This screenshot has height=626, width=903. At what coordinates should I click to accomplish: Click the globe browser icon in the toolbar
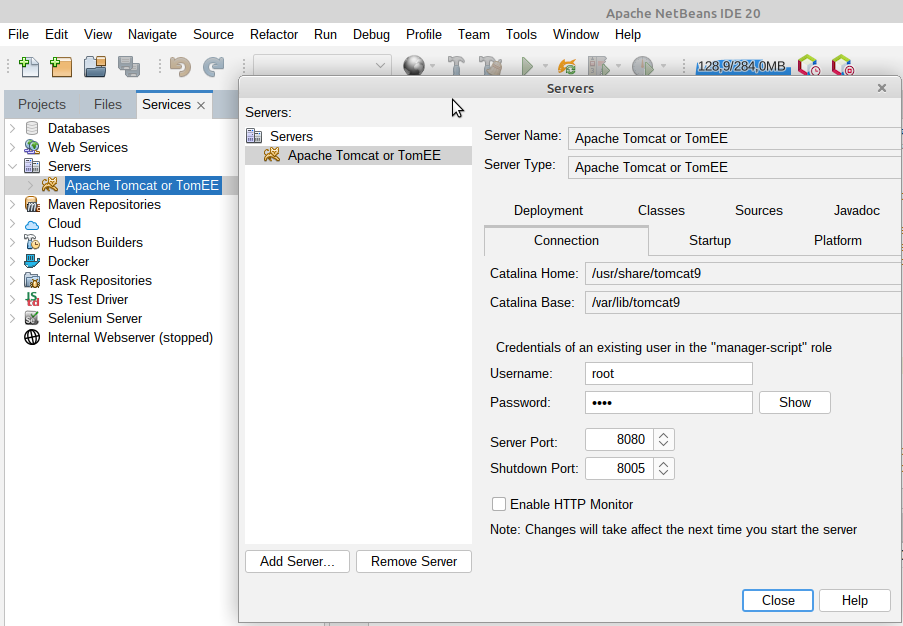click(413, 66)
